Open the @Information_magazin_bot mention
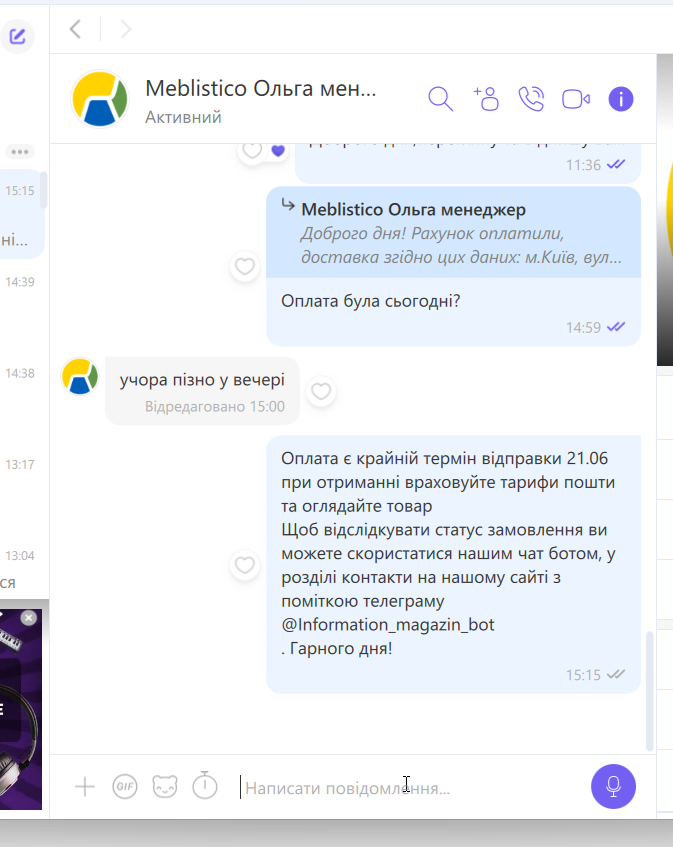Viewport: 673px width, 847px height. pos(388,624)
